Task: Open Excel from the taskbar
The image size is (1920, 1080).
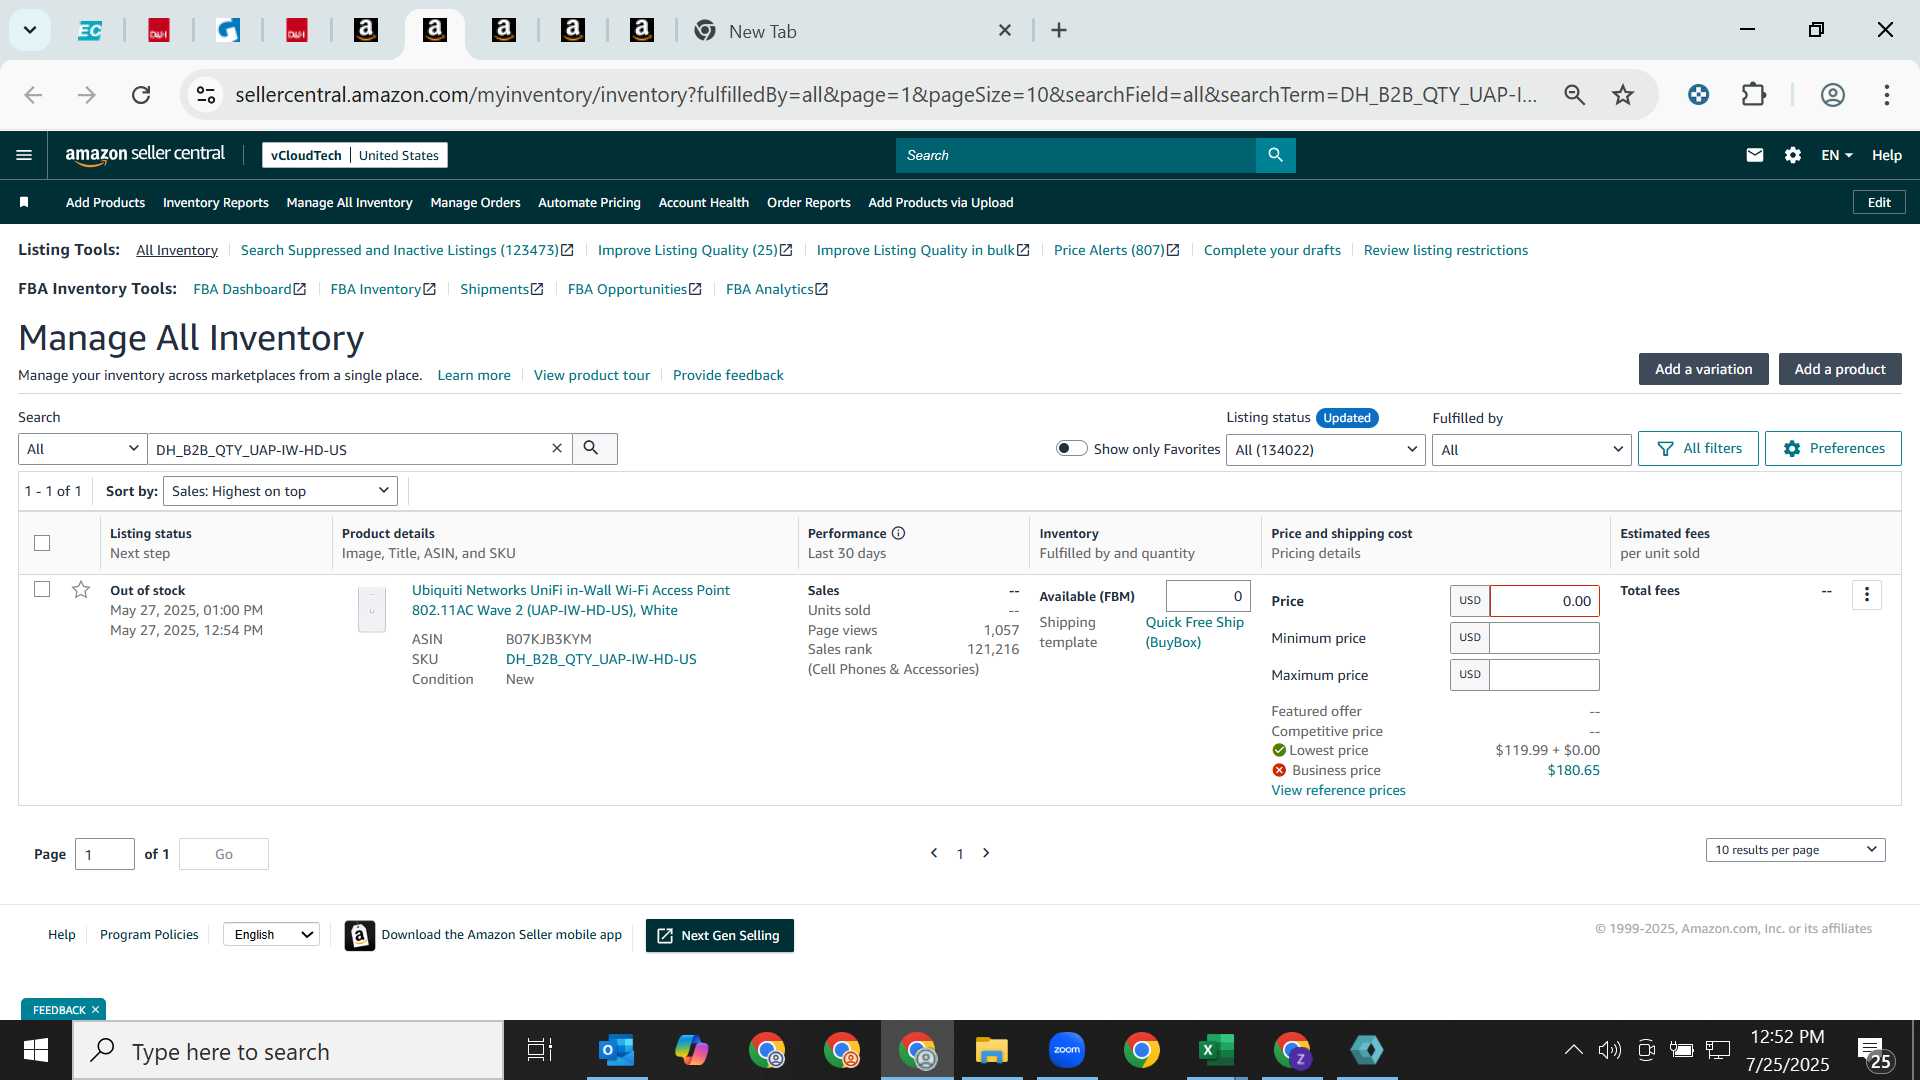Action: [1216, 1051]
